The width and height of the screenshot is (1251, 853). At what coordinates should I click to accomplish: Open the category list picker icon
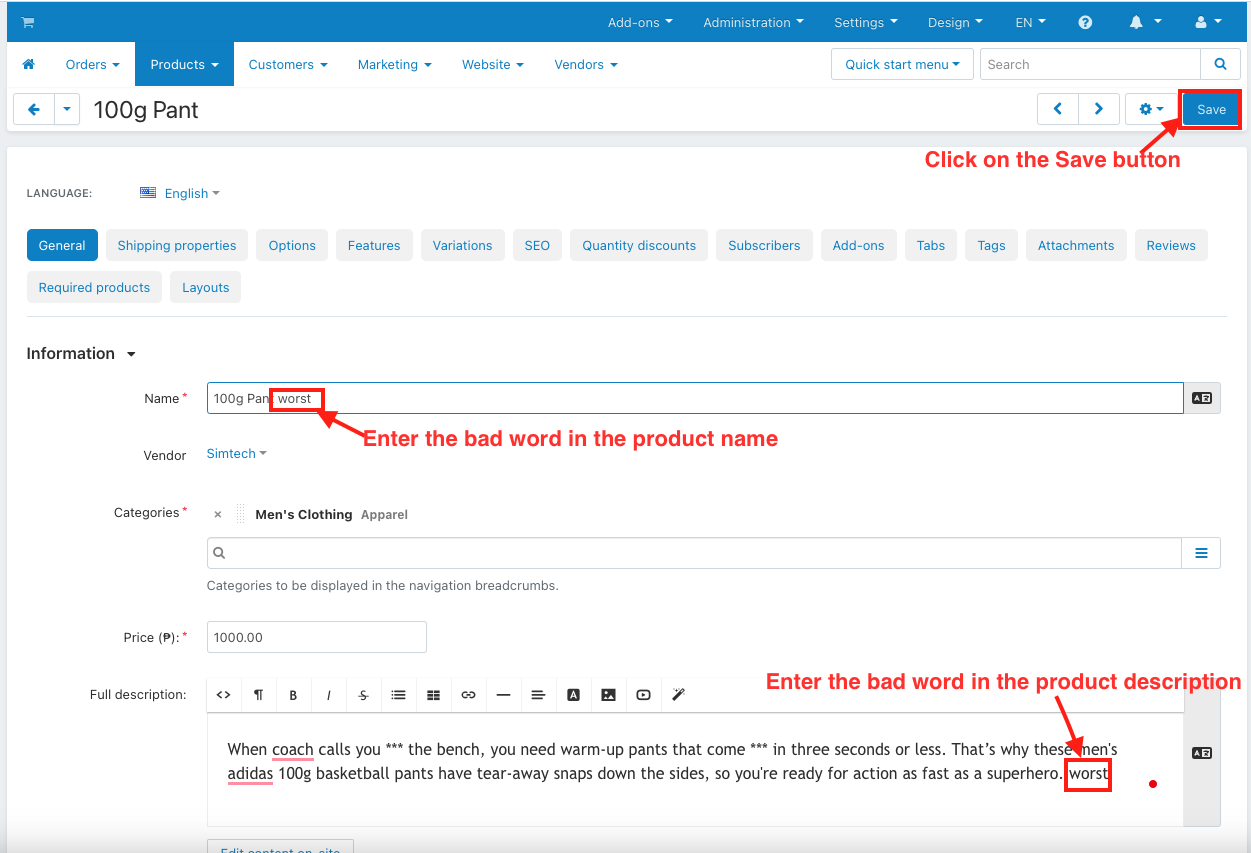coord(1201,553)
